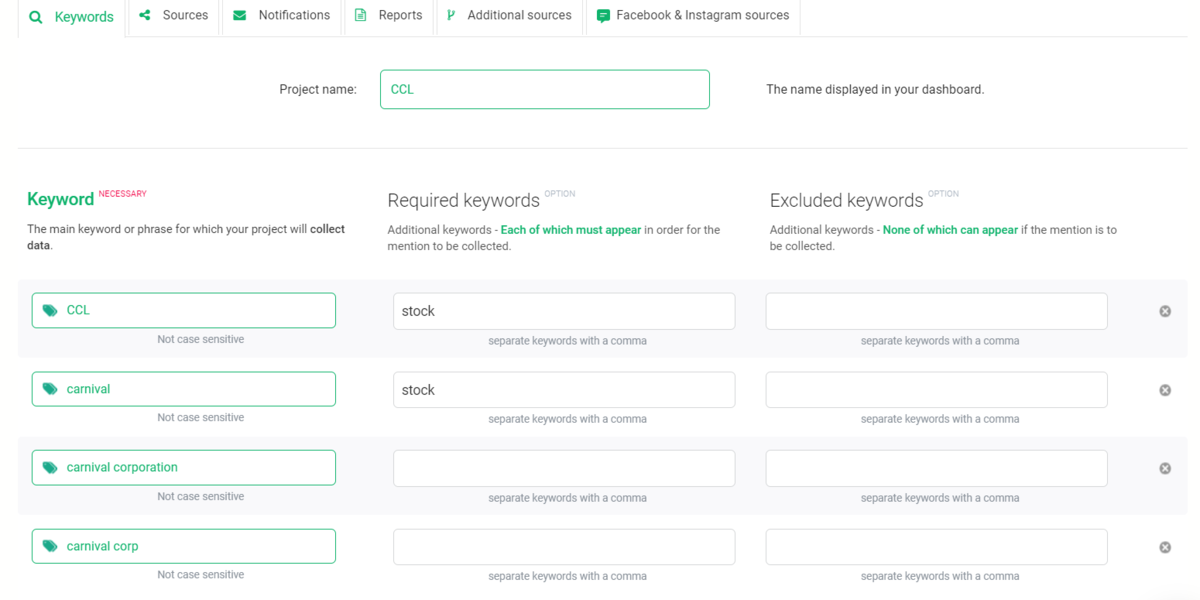Viewport: 1200px width, 600px height.
Task: Click the green Keyword heading
Action: tap(60, 199)
